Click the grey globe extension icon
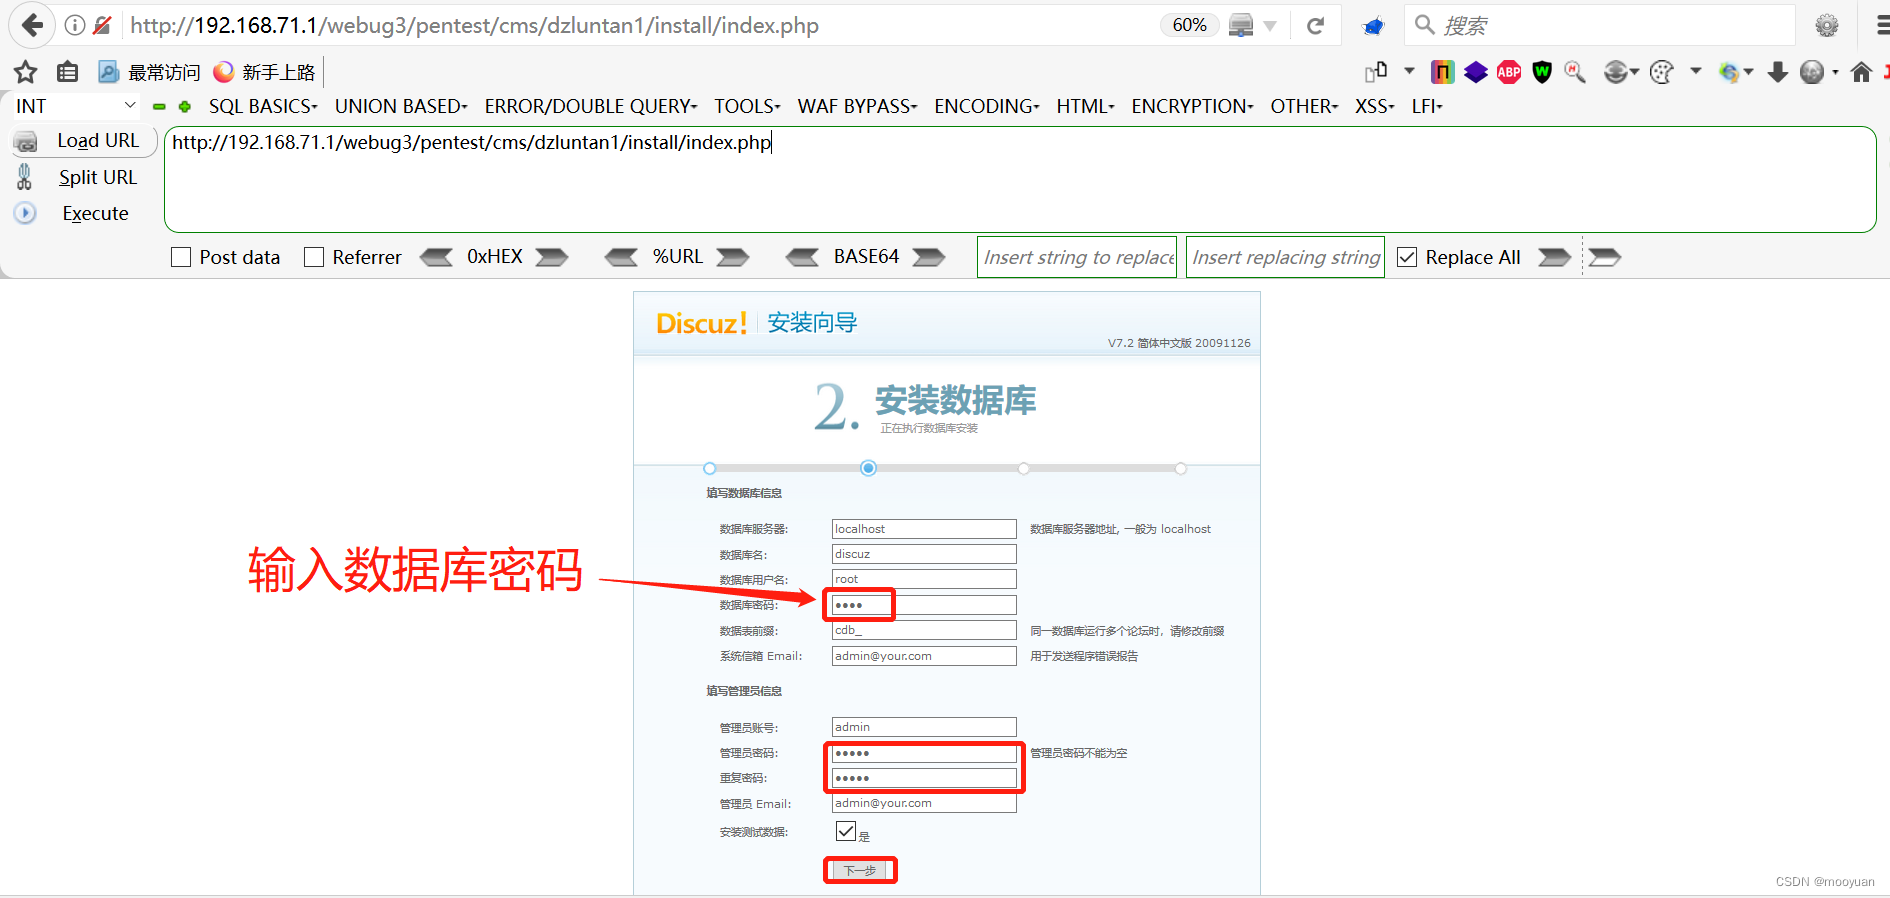Viewport: 1890px width, 898px height. pyautogui.click(x=1812, y=72)
